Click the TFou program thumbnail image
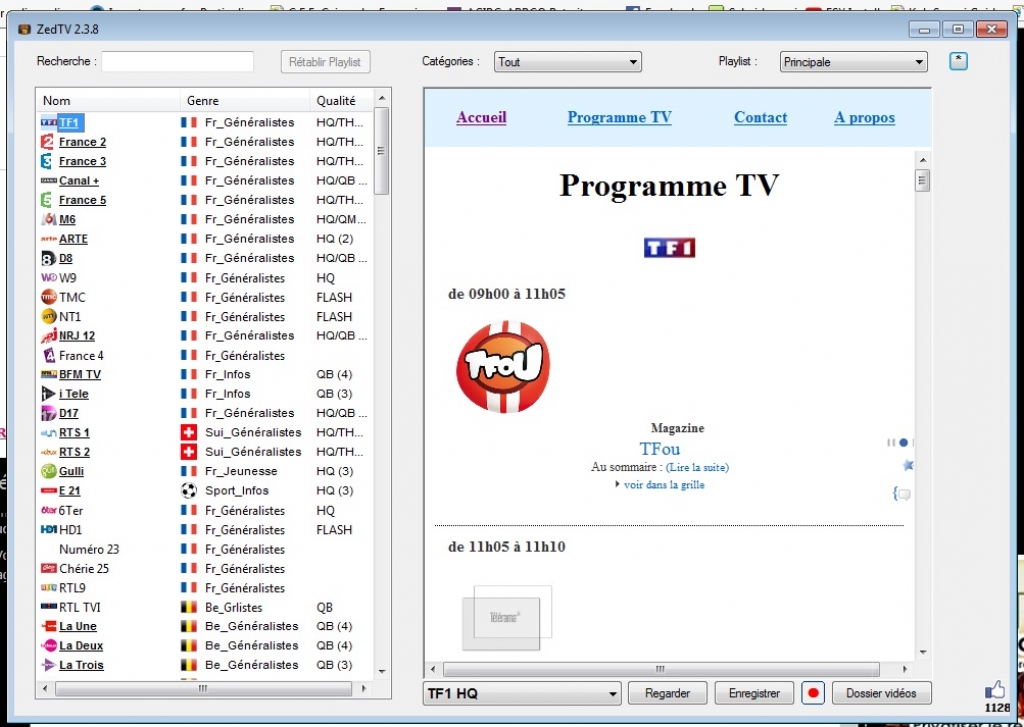This screenshot has width=1024, height=727. point(503,367)
